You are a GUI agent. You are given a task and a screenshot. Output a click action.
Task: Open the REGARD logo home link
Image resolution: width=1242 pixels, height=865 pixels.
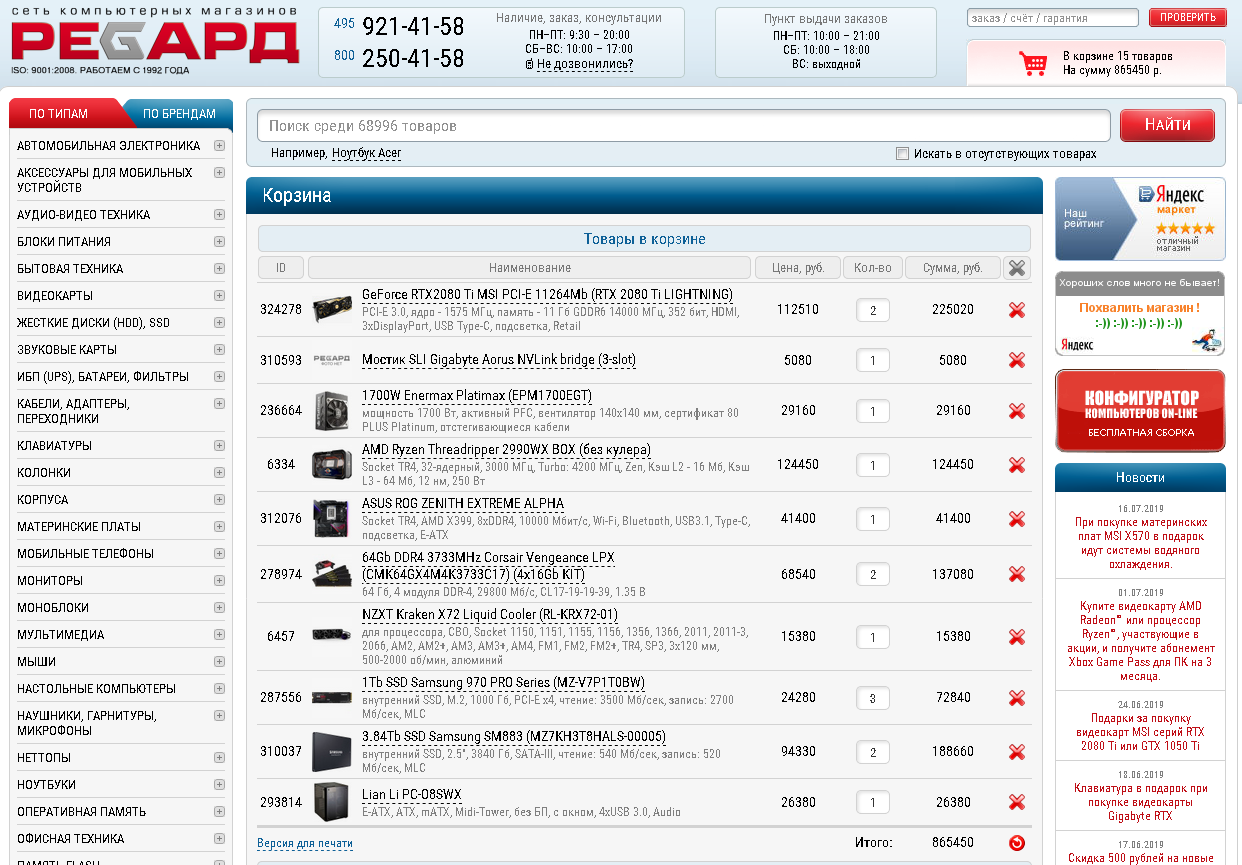[155, 40]
